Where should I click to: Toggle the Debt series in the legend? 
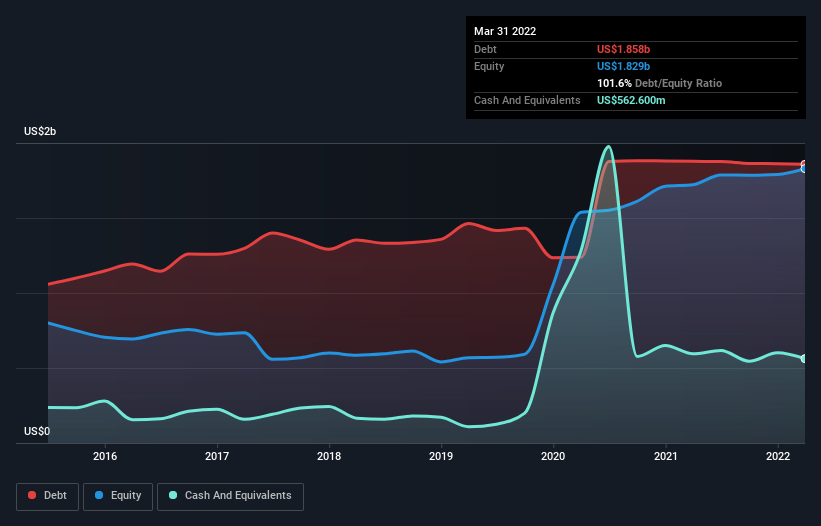coord(47,496)
